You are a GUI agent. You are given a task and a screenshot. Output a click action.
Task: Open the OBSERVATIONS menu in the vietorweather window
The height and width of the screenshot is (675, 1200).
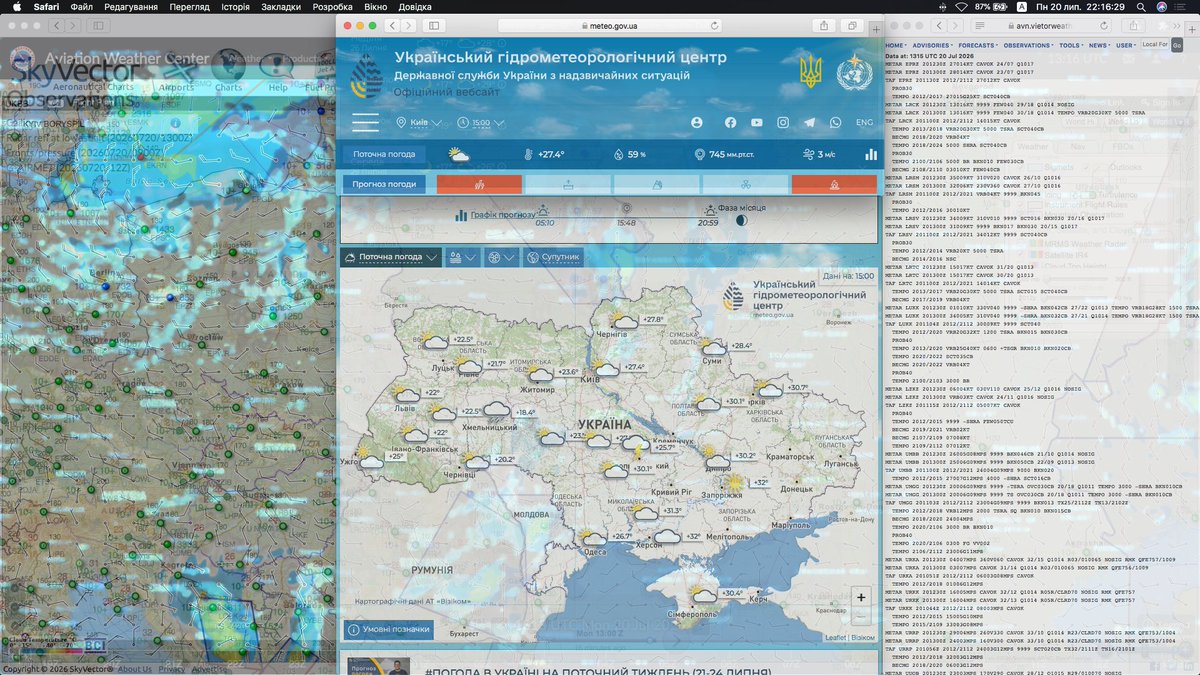[1028, 45]
